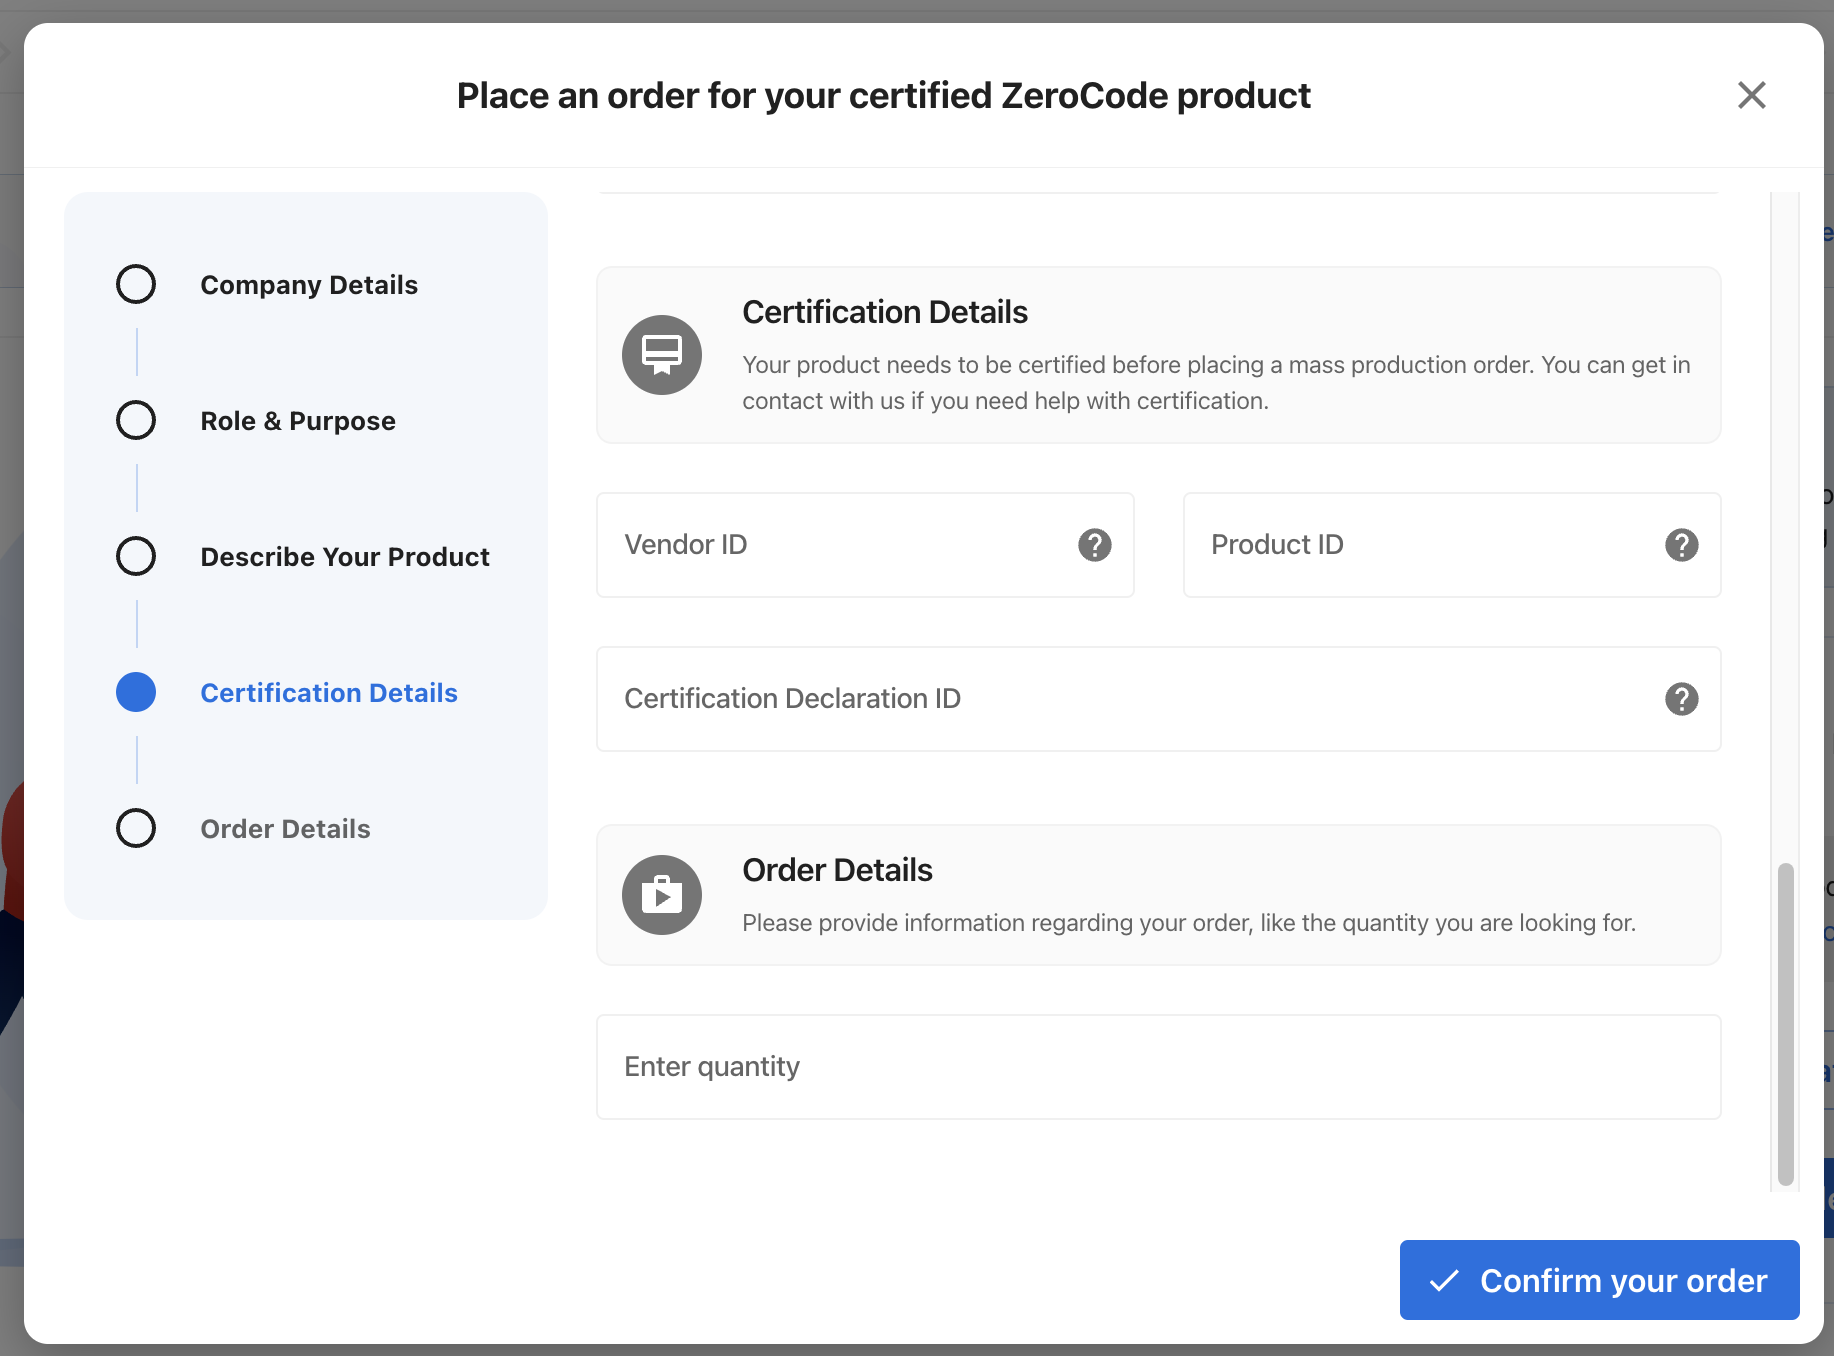The image size is (1834, 1356).
Task: Click the Certification Declaration ID help icon
Action: (x=1681, y=699)
